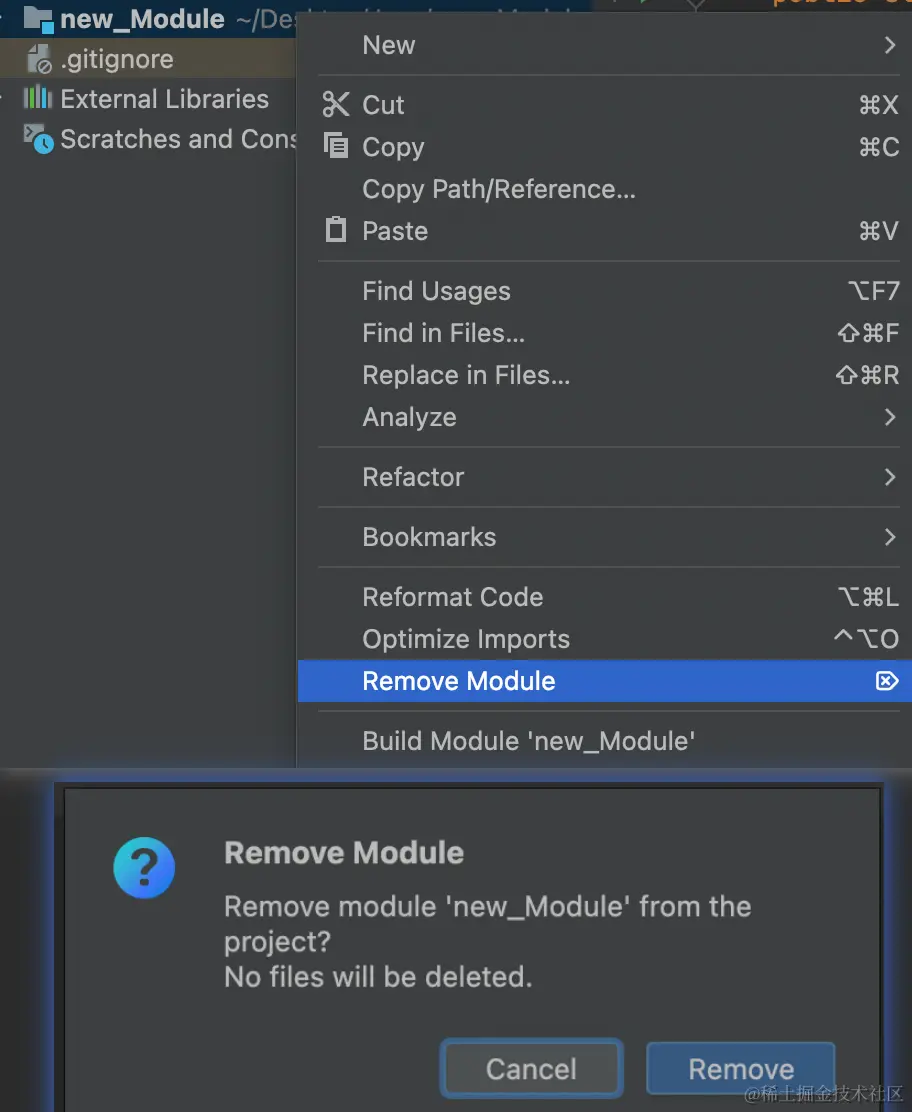Open the Refactor submenu

[x=413, y=477]
